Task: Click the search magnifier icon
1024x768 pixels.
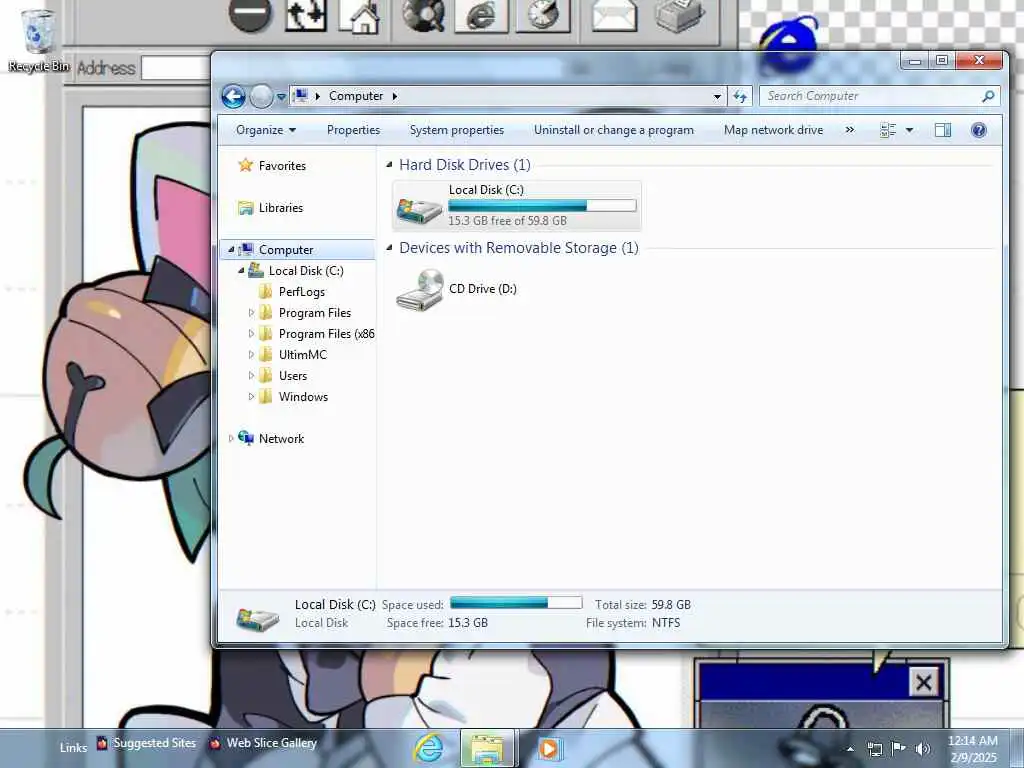Action: click(988, 96)
